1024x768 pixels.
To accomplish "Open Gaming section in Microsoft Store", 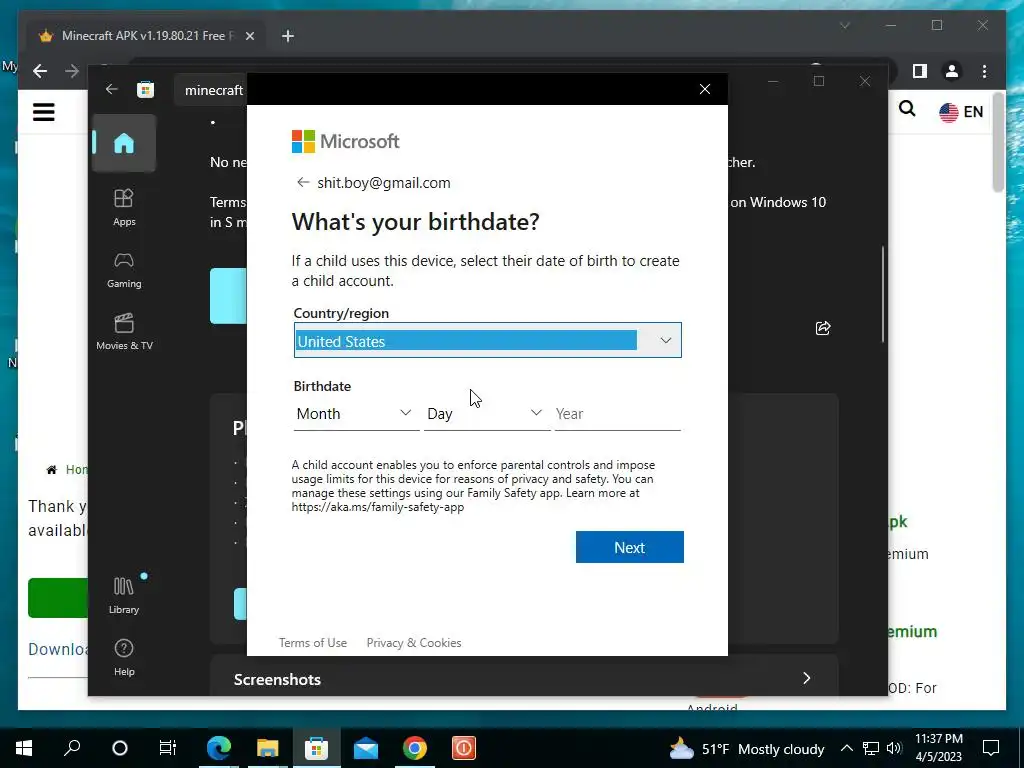I will [x=124, y=270].
